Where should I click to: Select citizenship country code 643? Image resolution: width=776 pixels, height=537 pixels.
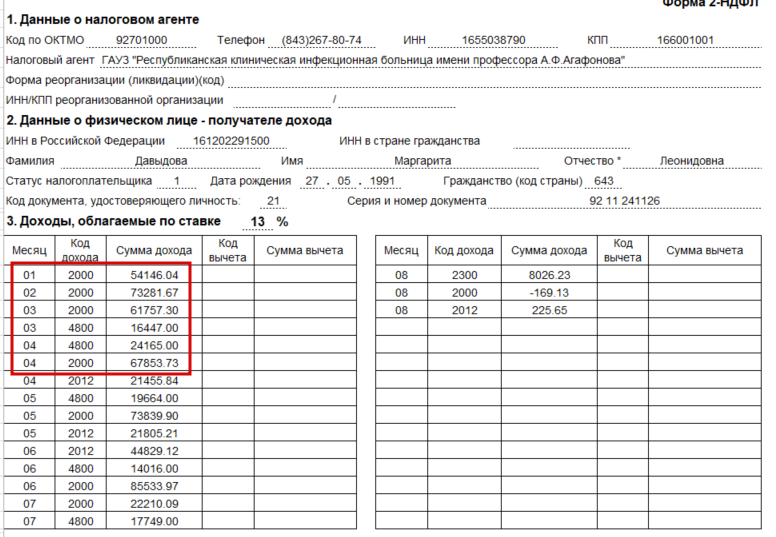click(x=604, y=181)
